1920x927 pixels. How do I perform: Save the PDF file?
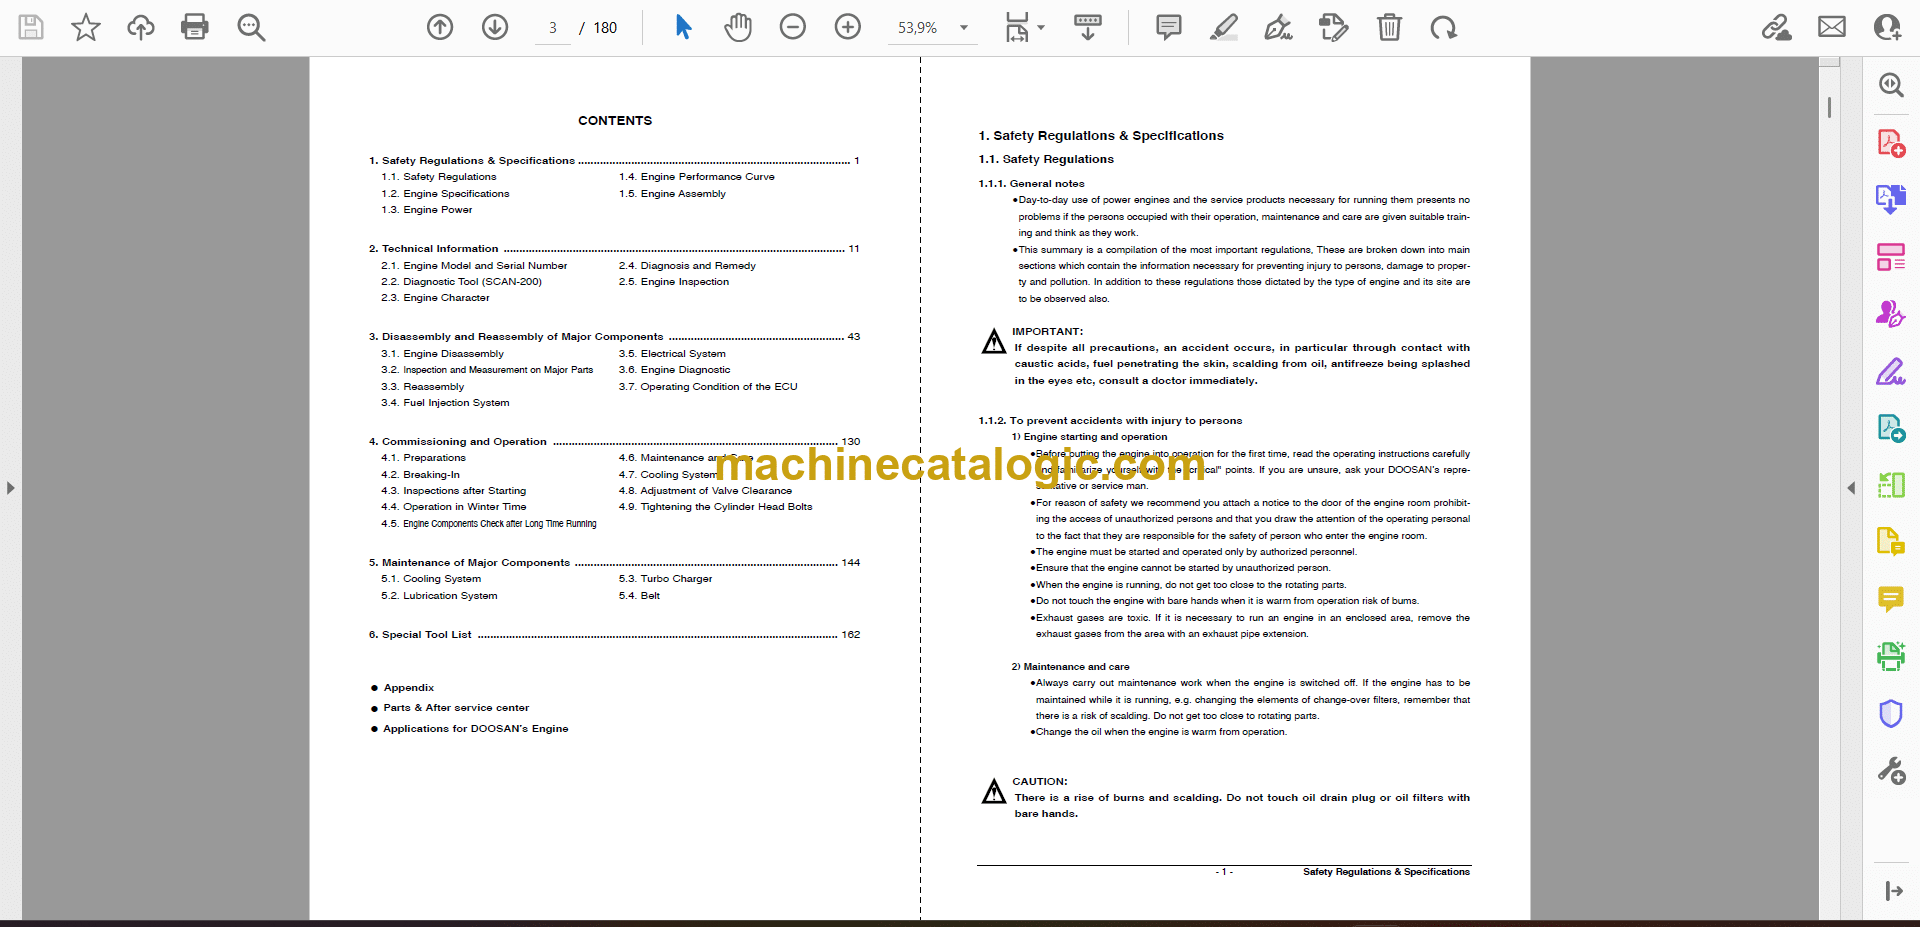point(31,27)
